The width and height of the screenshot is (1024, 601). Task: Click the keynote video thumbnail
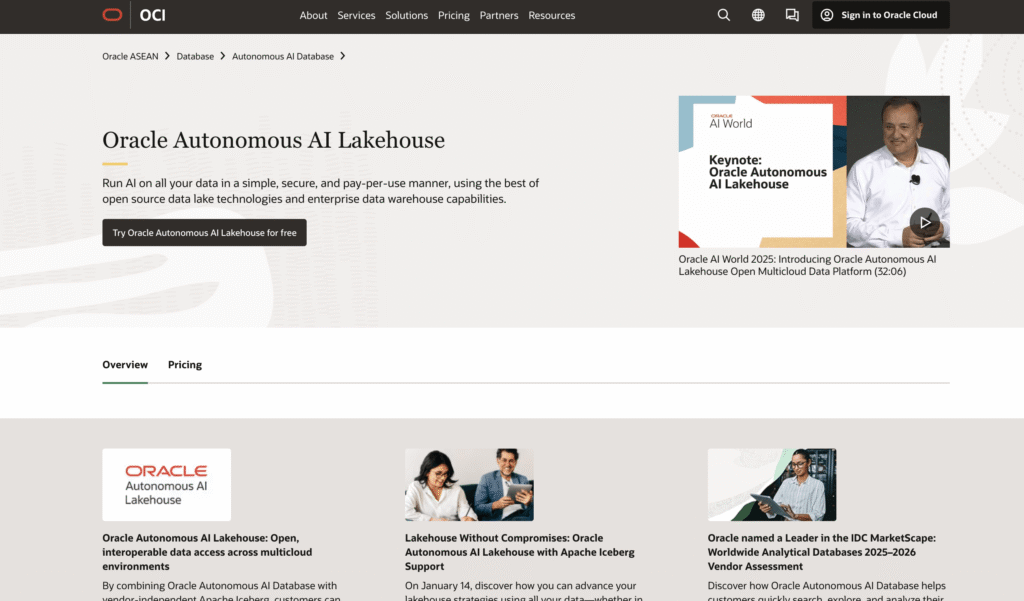[814, 170]
